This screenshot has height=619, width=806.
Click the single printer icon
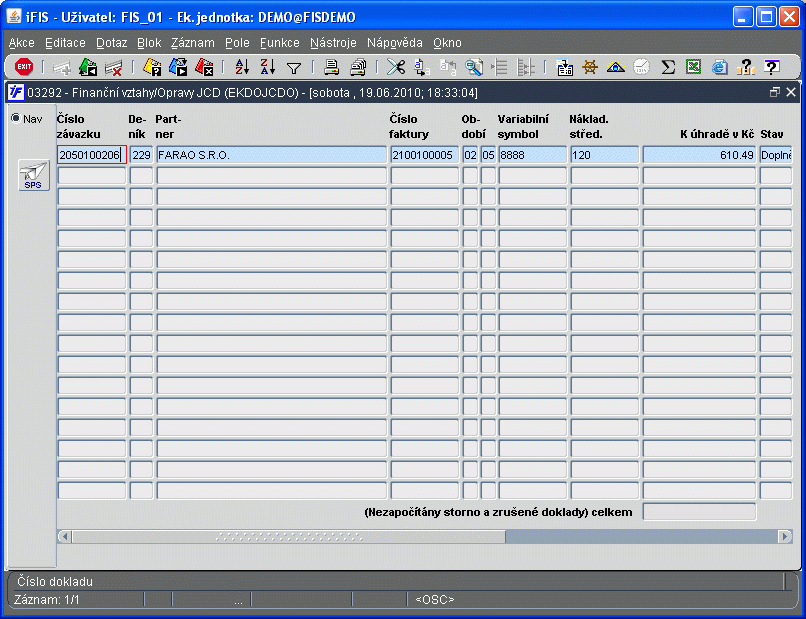332,67
